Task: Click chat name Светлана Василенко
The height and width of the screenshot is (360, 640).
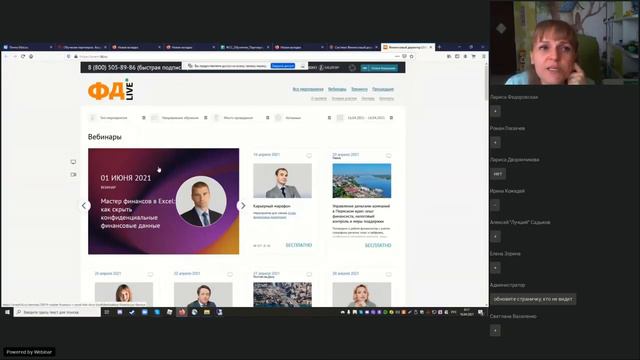Action: click(513, 316)
